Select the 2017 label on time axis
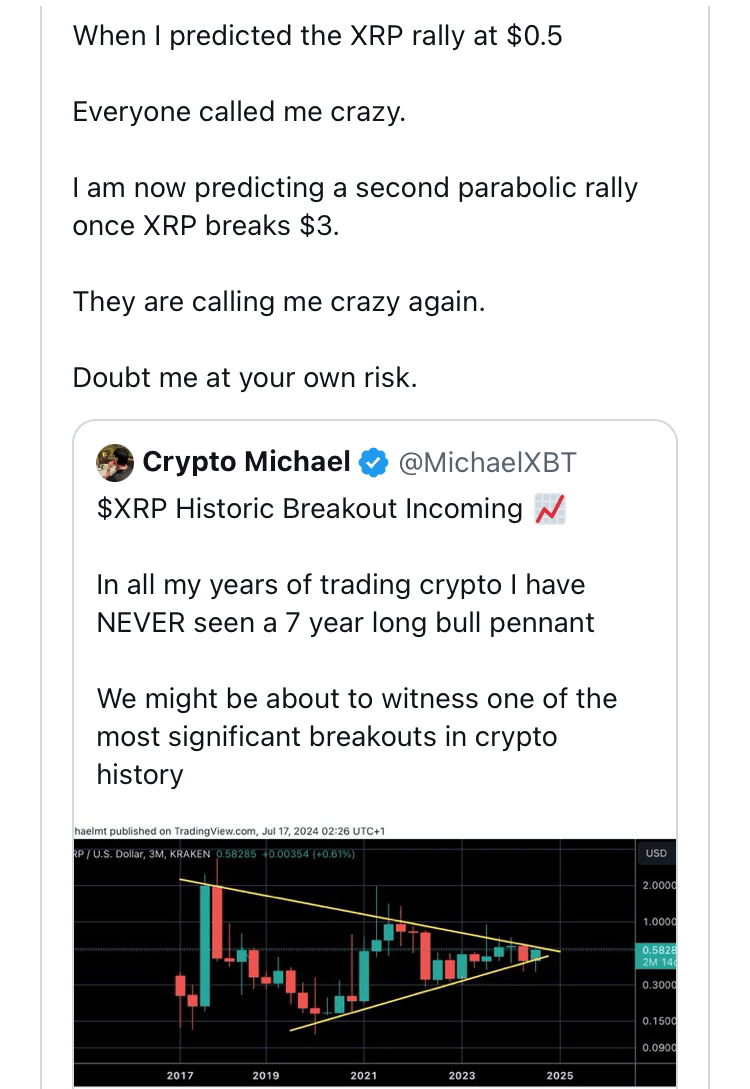The height and width of the screenshot is (1089, 750). pos(180,1075)
